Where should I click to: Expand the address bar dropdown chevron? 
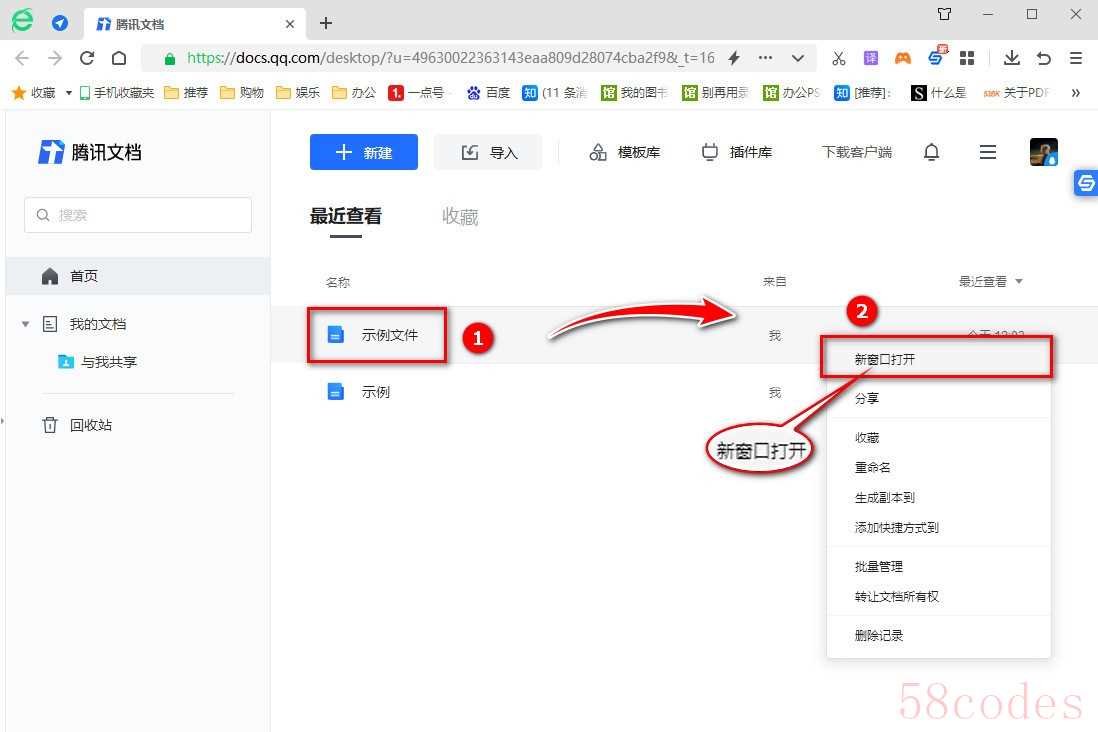(798, 58)
